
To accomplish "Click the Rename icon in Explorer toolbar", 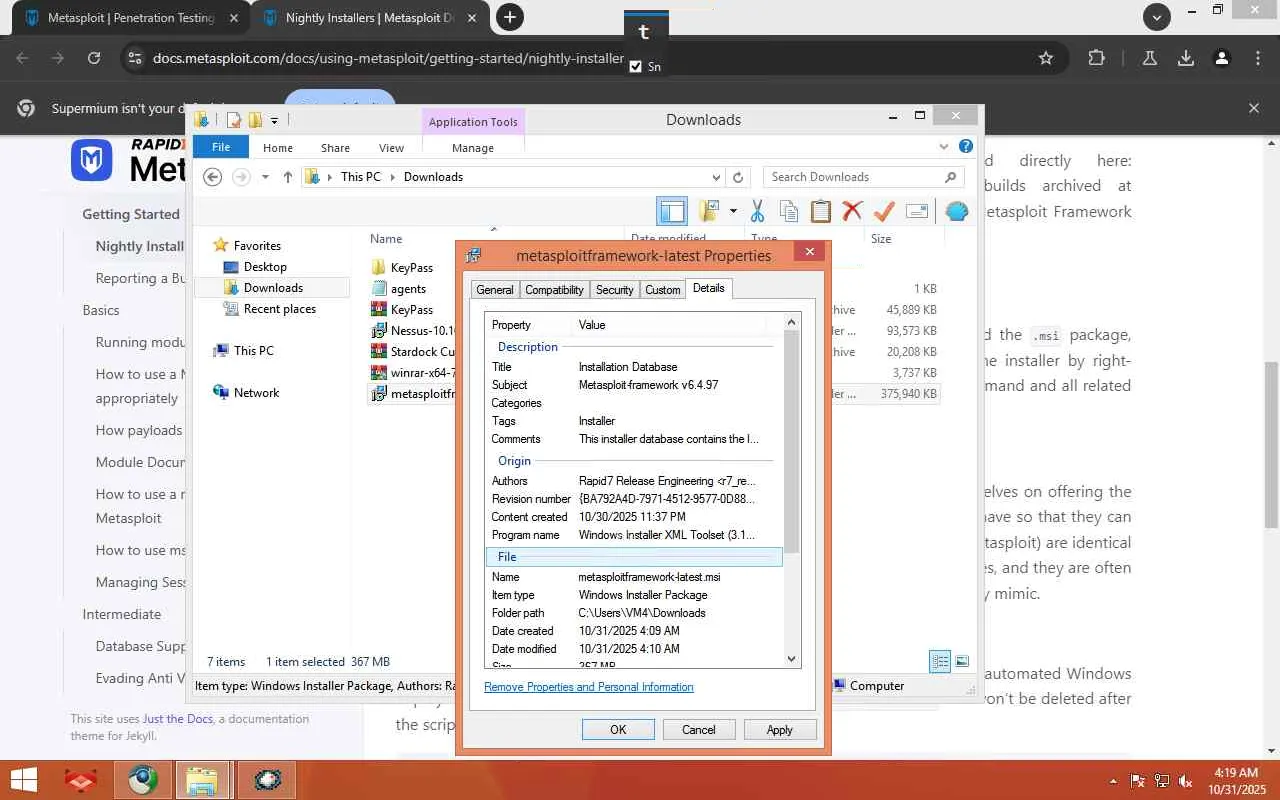I will coord(917,211).
